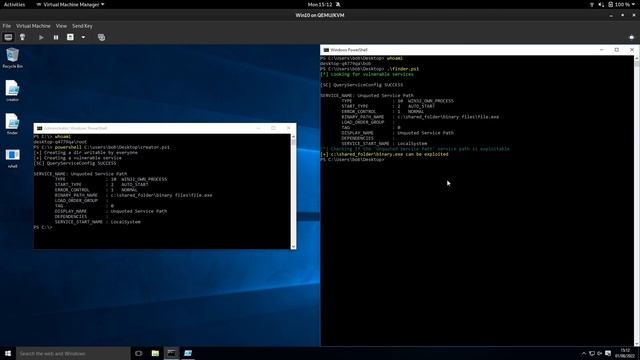Click the Windows tray network icon
This screenshot has width=640, height=360.
click(x=592, y=353)
